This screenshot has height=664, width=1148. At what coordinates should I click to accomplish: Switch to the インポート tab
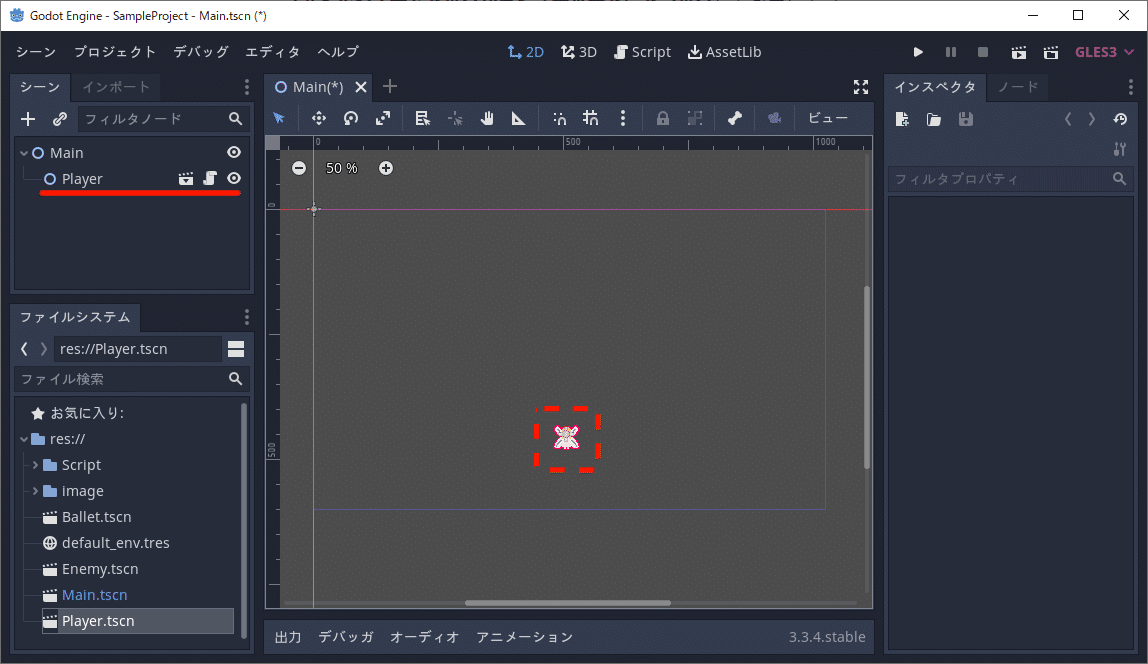[x=116, y=87]
